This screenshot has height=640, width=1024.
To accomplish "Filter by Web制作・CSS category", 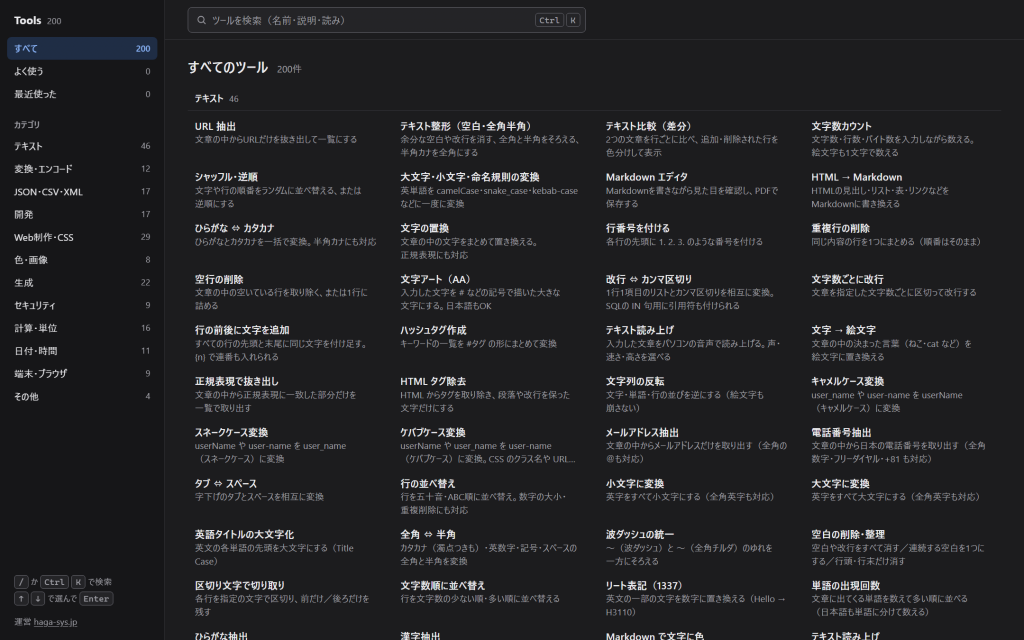I will point(82,237).
